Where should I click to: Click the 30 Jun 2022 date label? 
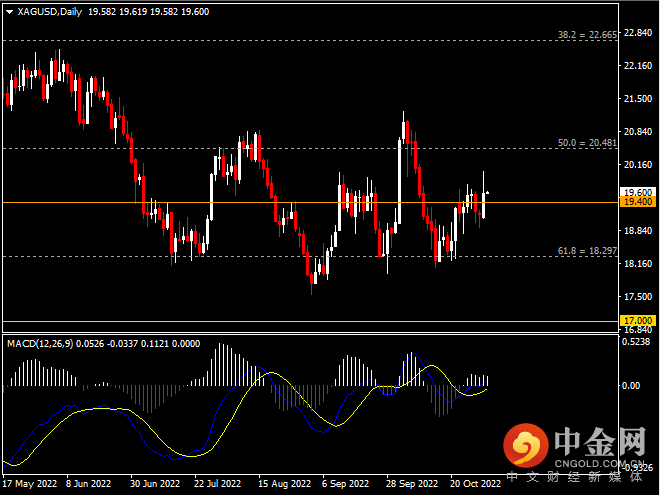click(x=155, y=483)
